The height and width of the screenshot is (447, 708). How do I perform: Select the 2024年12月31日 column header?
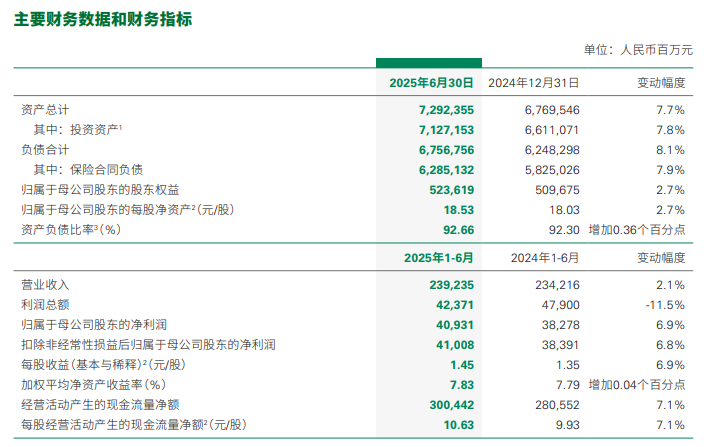534,83
